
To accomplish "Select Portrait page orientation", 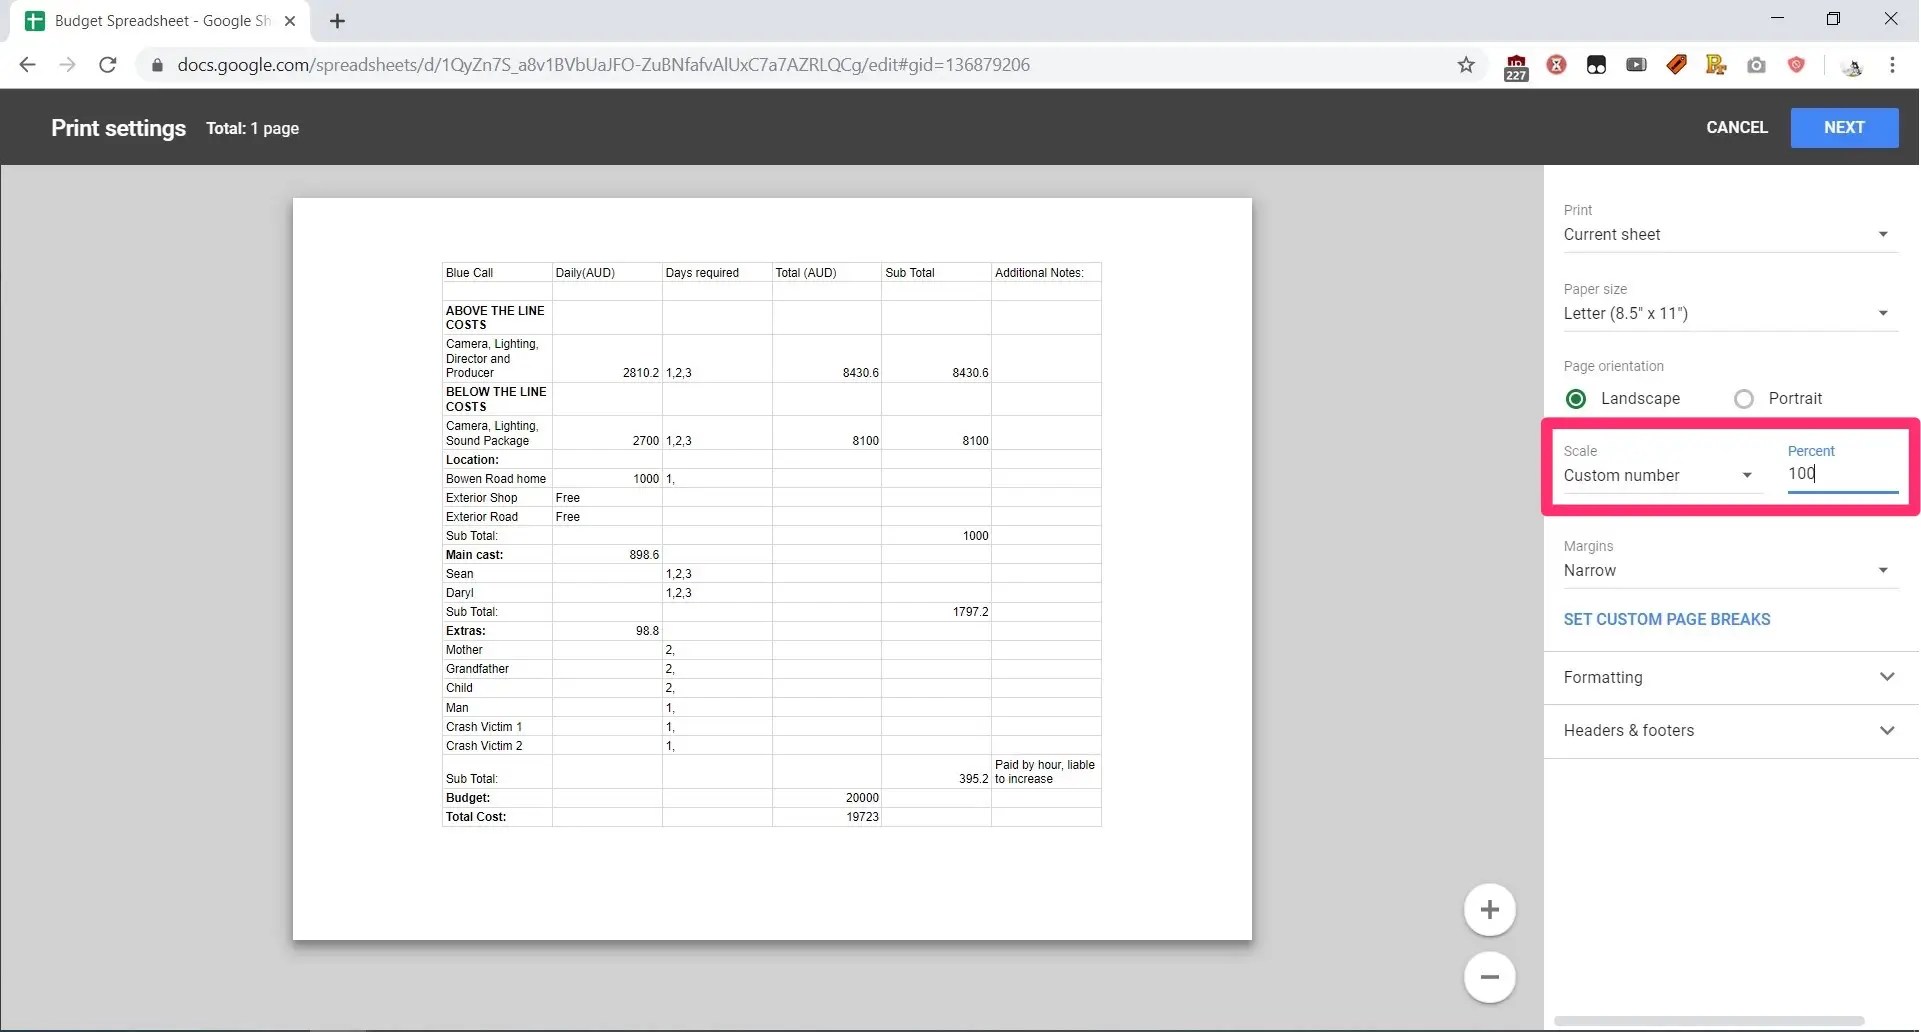I will [1778, 398].
